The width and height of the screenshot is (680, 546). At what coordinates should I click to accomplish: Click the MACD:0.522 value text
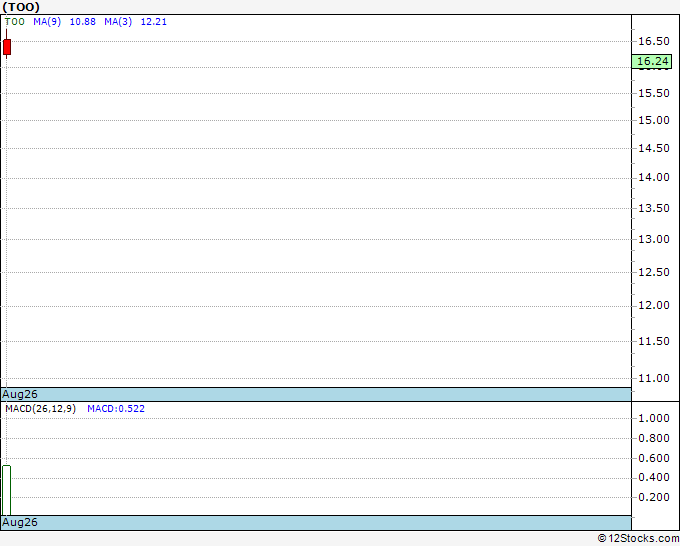[x=116, y=409]
